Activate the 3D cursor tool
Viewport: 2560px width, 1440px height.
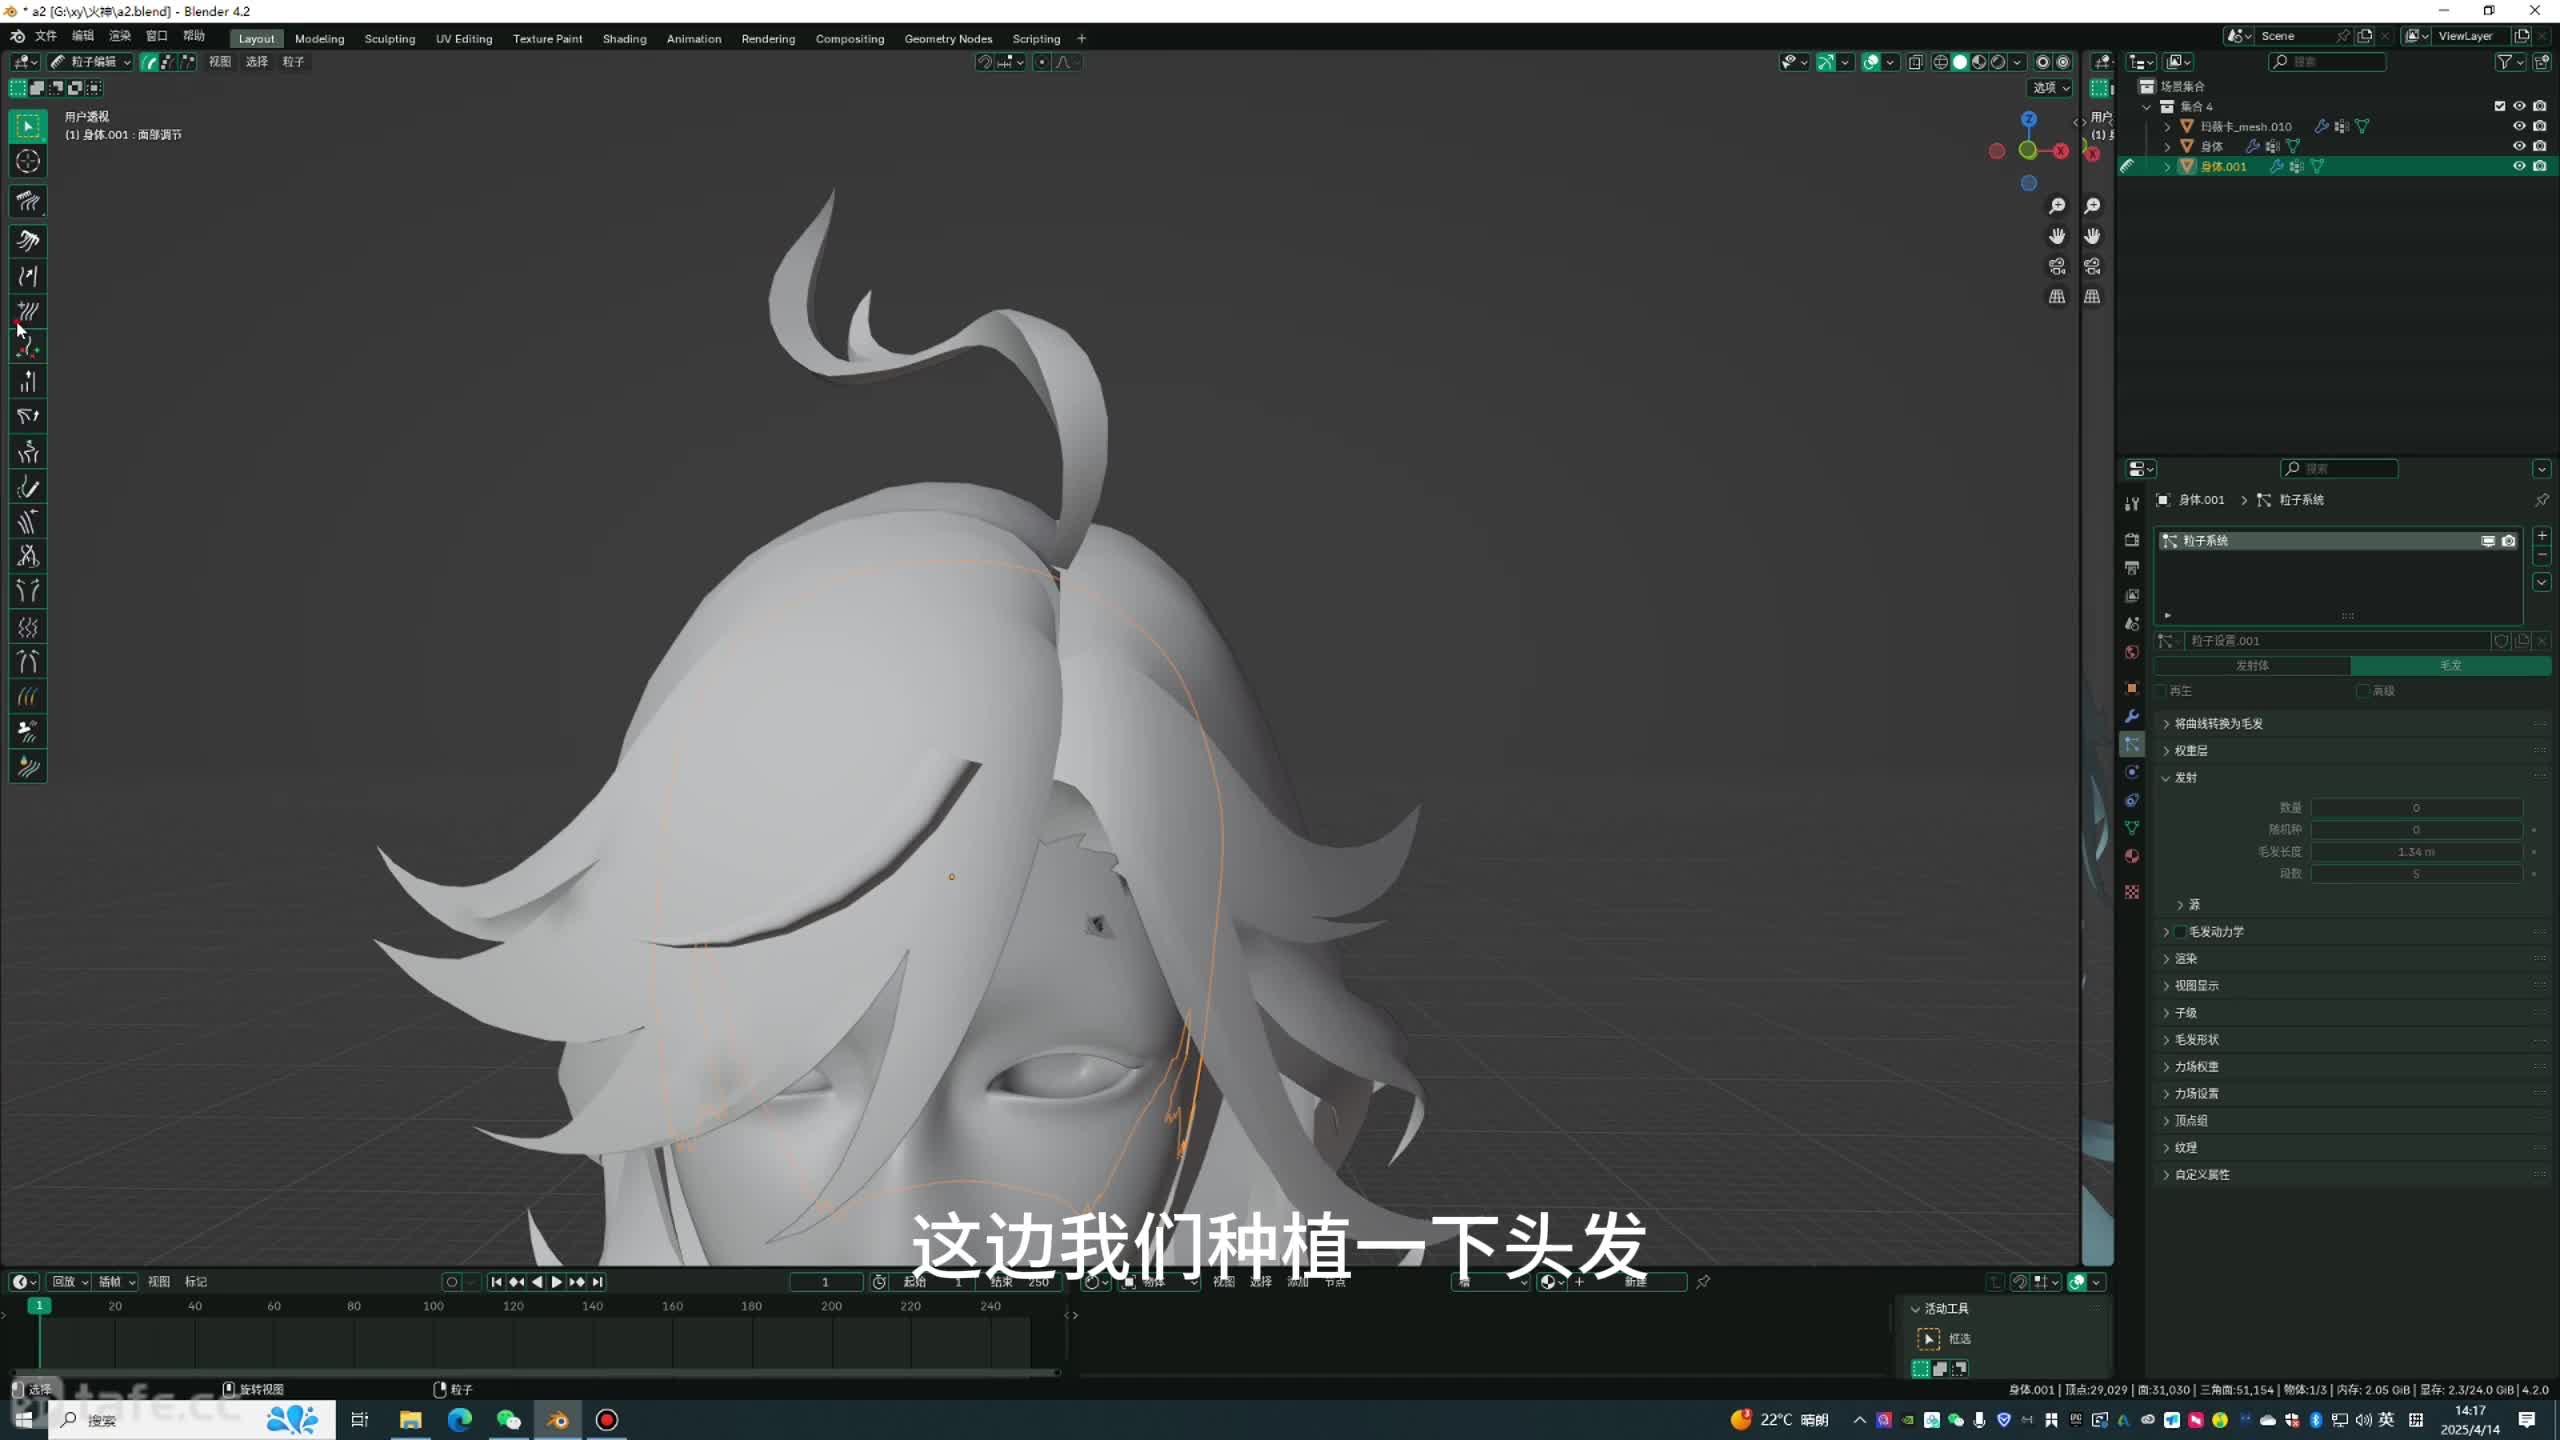point(28,161)
